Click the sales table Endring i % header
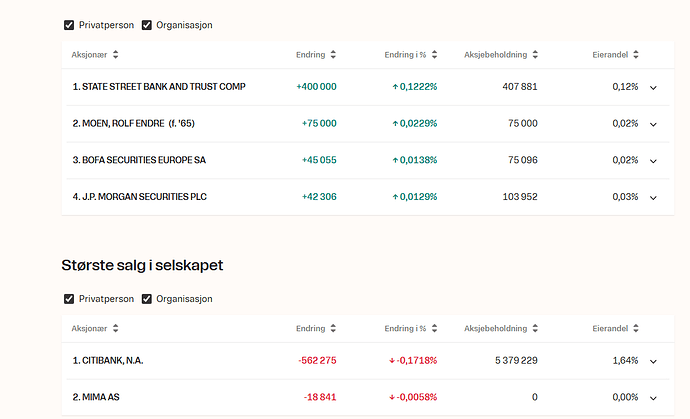 405,328
